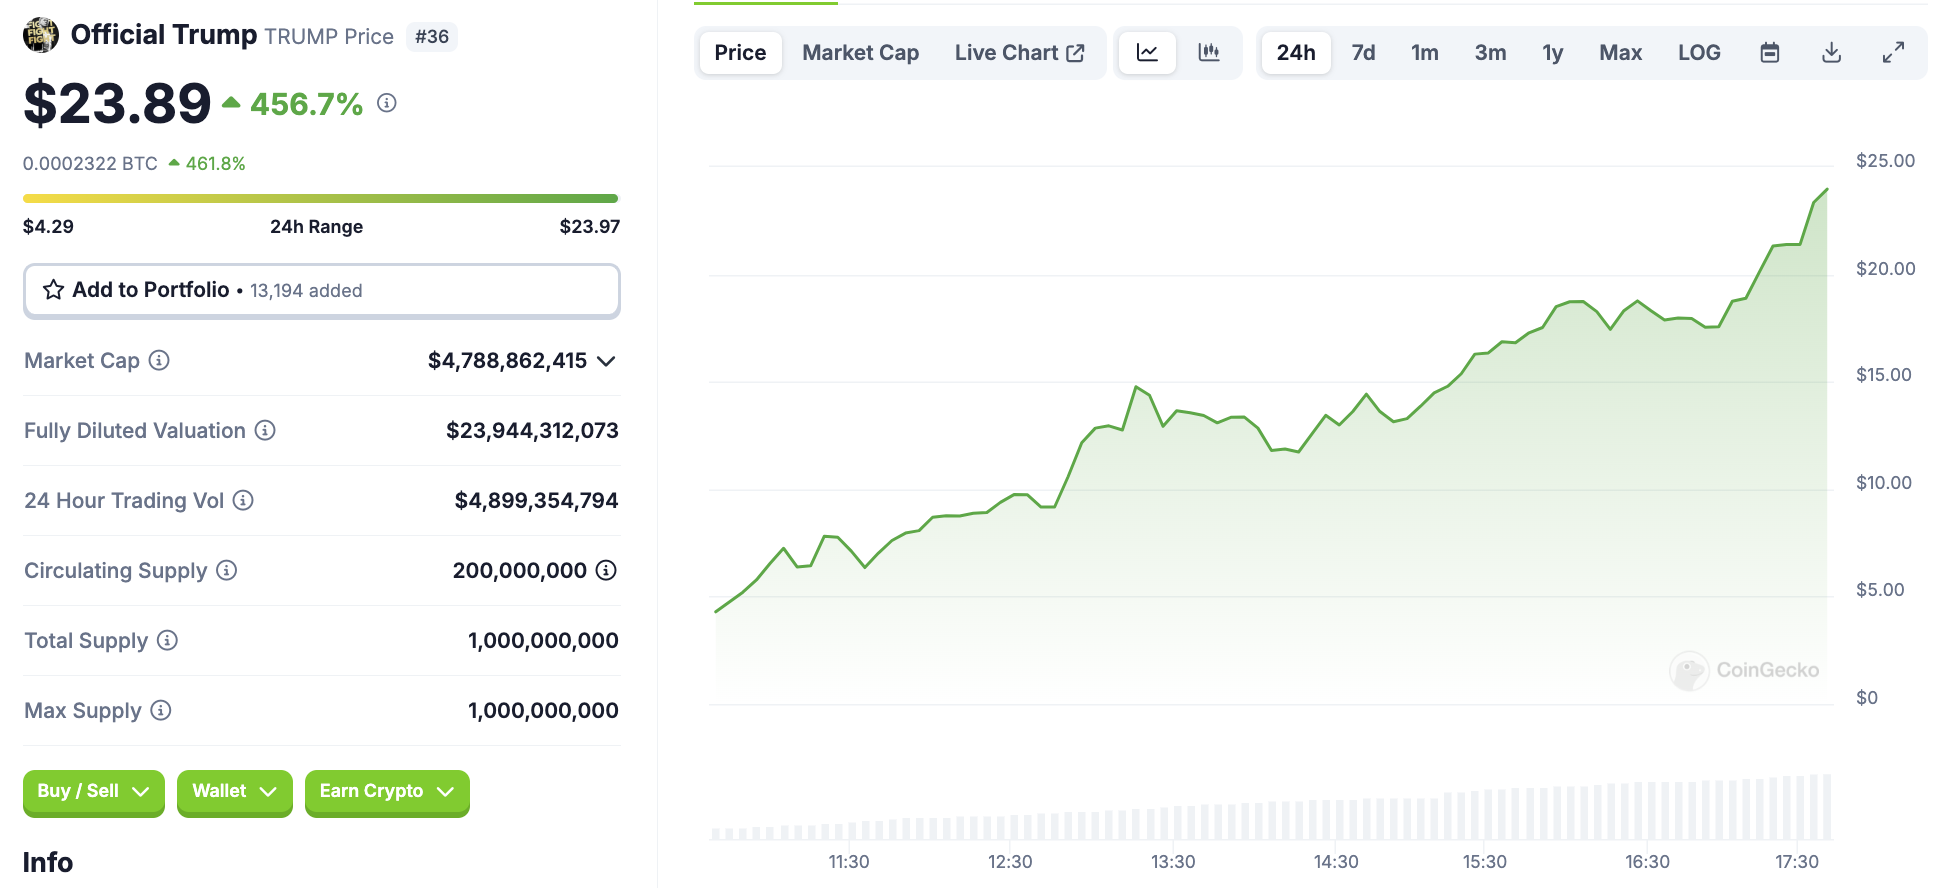Screen dimensions: 1940x888
Task: Click info icon next to 200,000,000 value
Action: (606, 570)
